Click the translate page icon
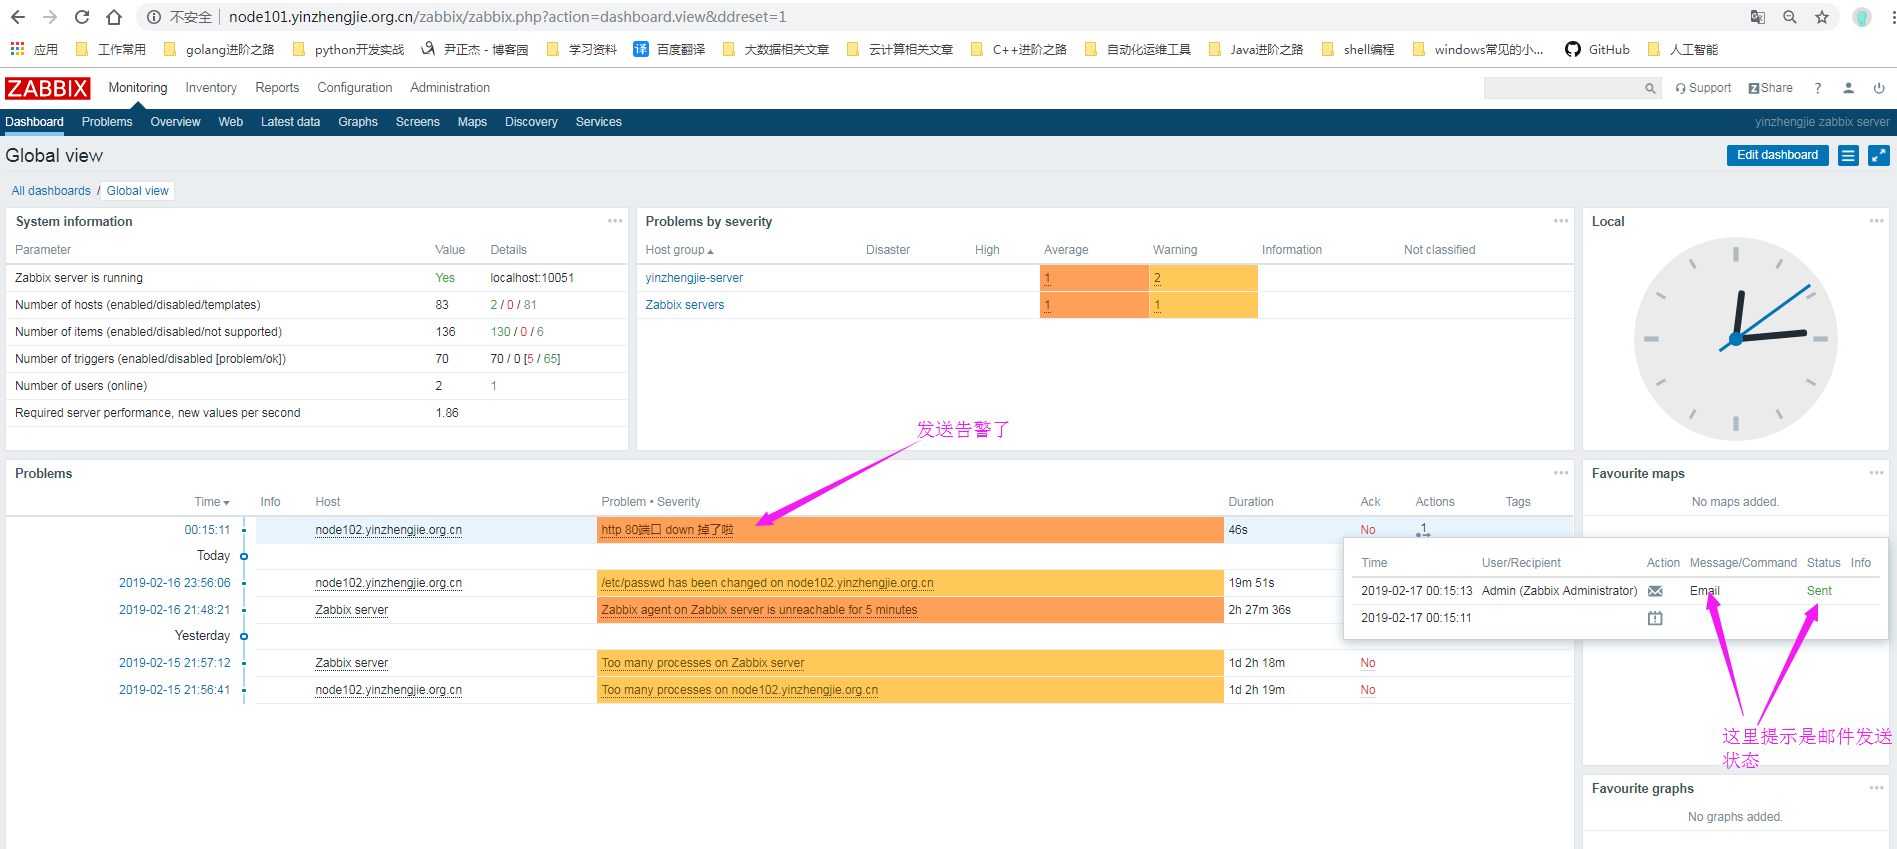 coord(1758,17)
